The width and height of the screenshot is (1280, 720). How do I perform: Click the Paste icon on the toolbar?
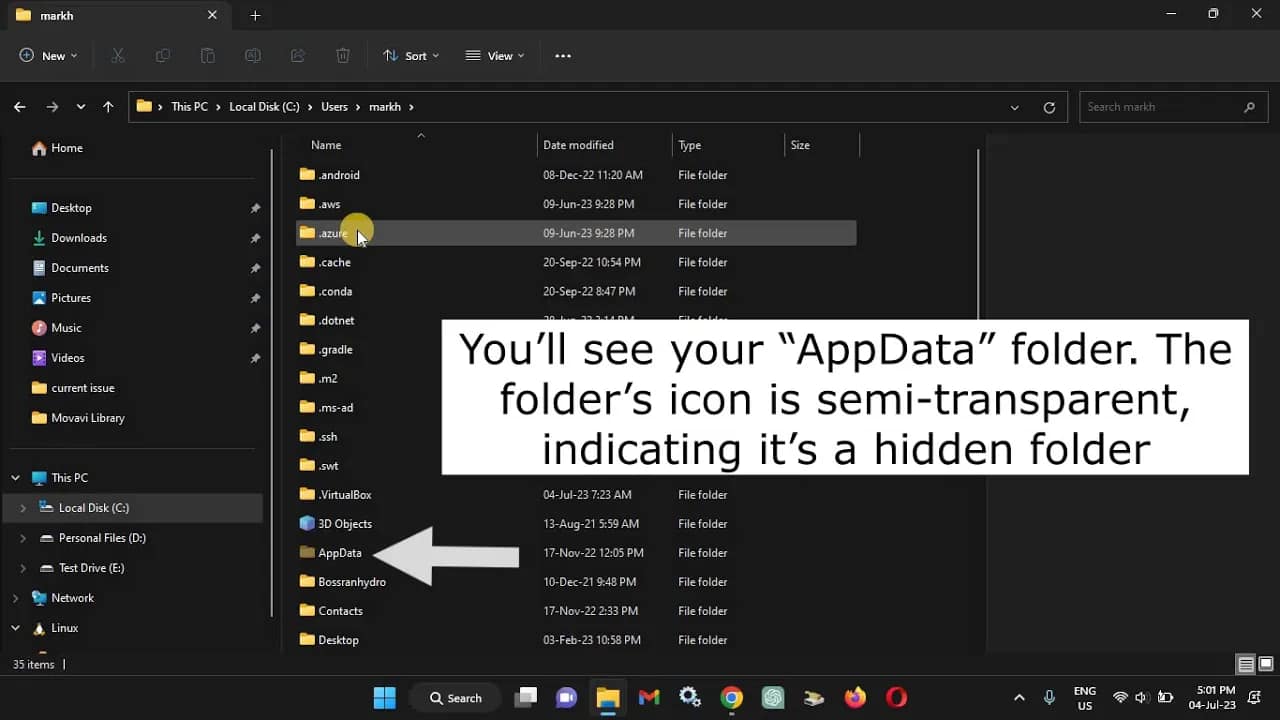tap(207, 55)
